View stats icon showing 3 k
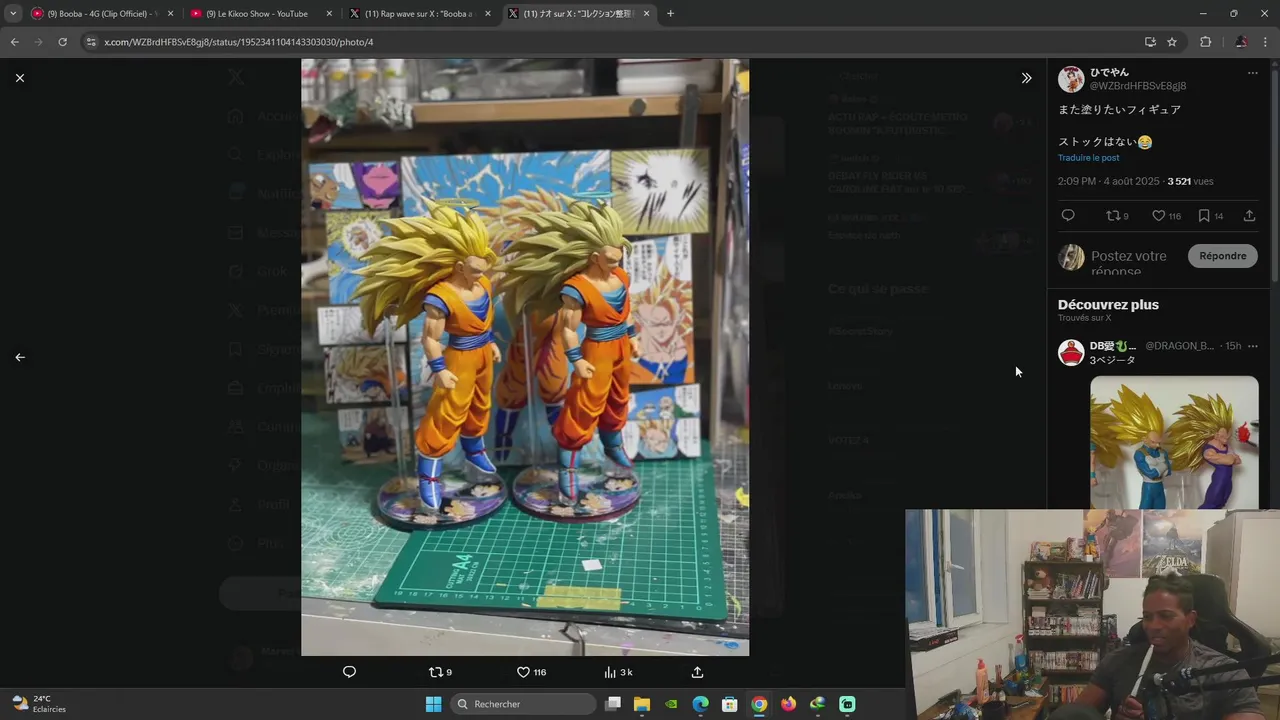This screenshot has height=720, width=1280. (618, 672)
